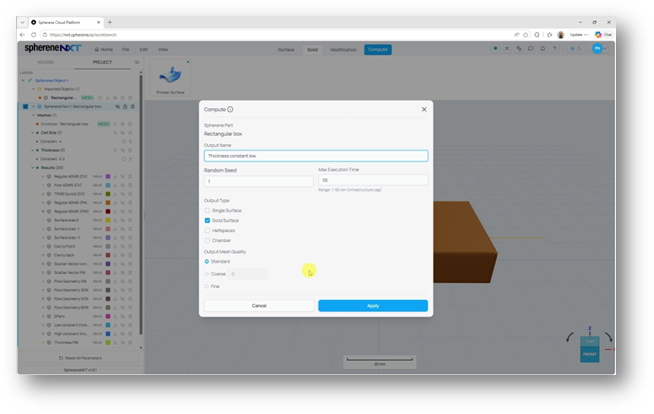Collapse the Cell Size group
Viewport: 654px width, 414px height.
click(33, 133)
